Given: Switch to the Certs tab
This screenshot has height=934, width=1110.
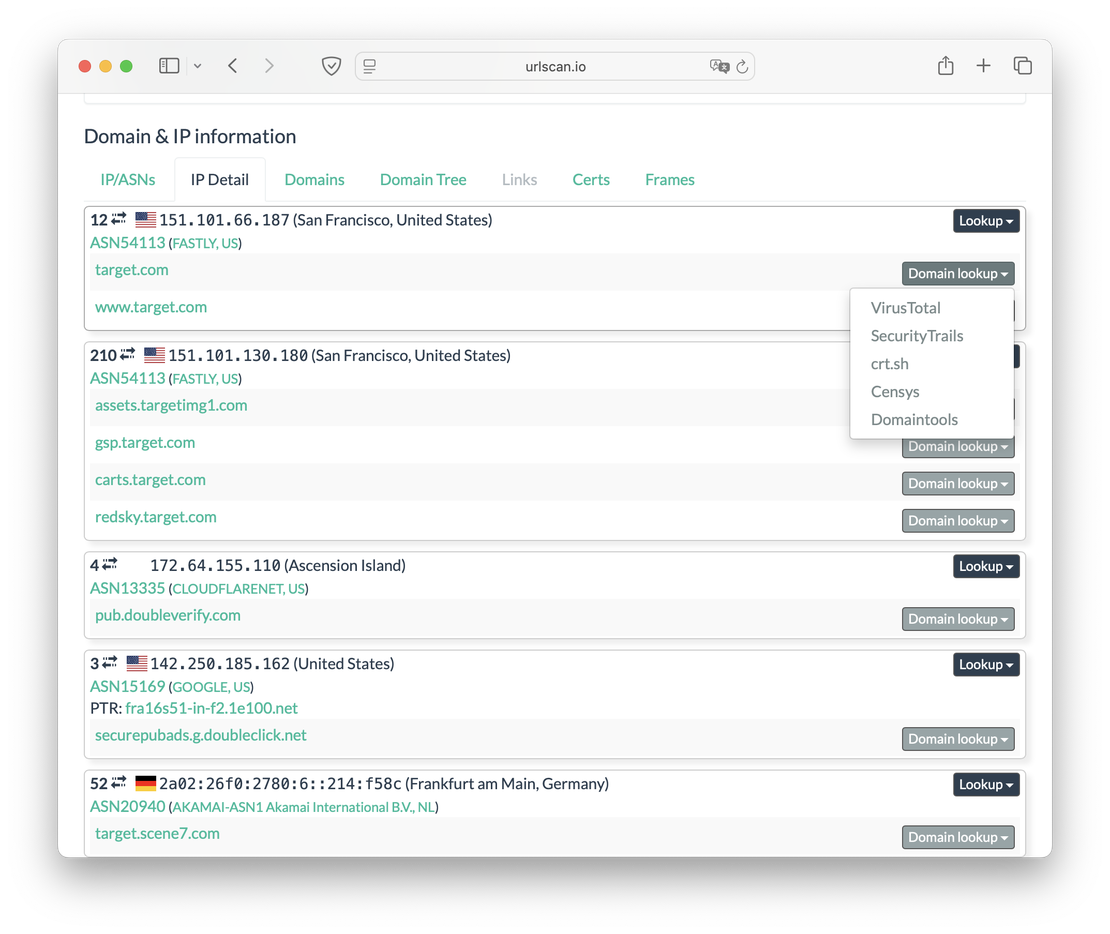Looking at the screenshot, I should 591,180.
